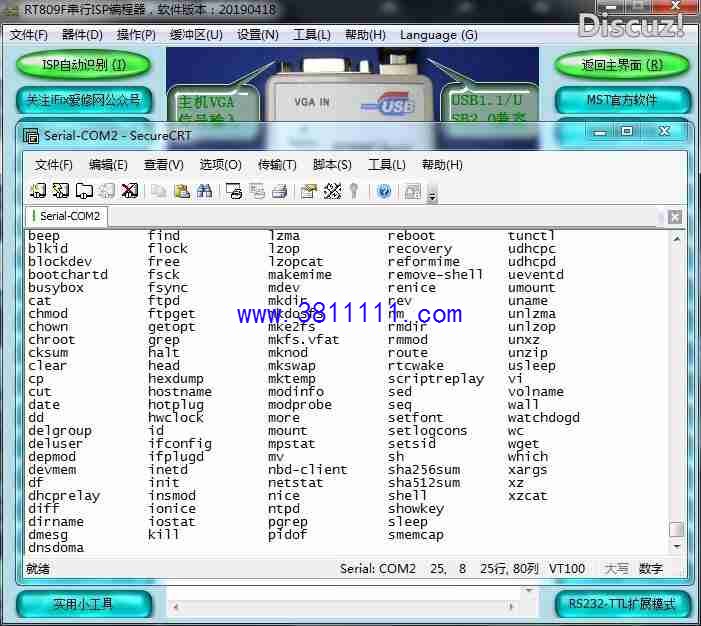Click left arrow of RT809F horizontal scrollbar
The image size is (701, 626).
[176, 607]
